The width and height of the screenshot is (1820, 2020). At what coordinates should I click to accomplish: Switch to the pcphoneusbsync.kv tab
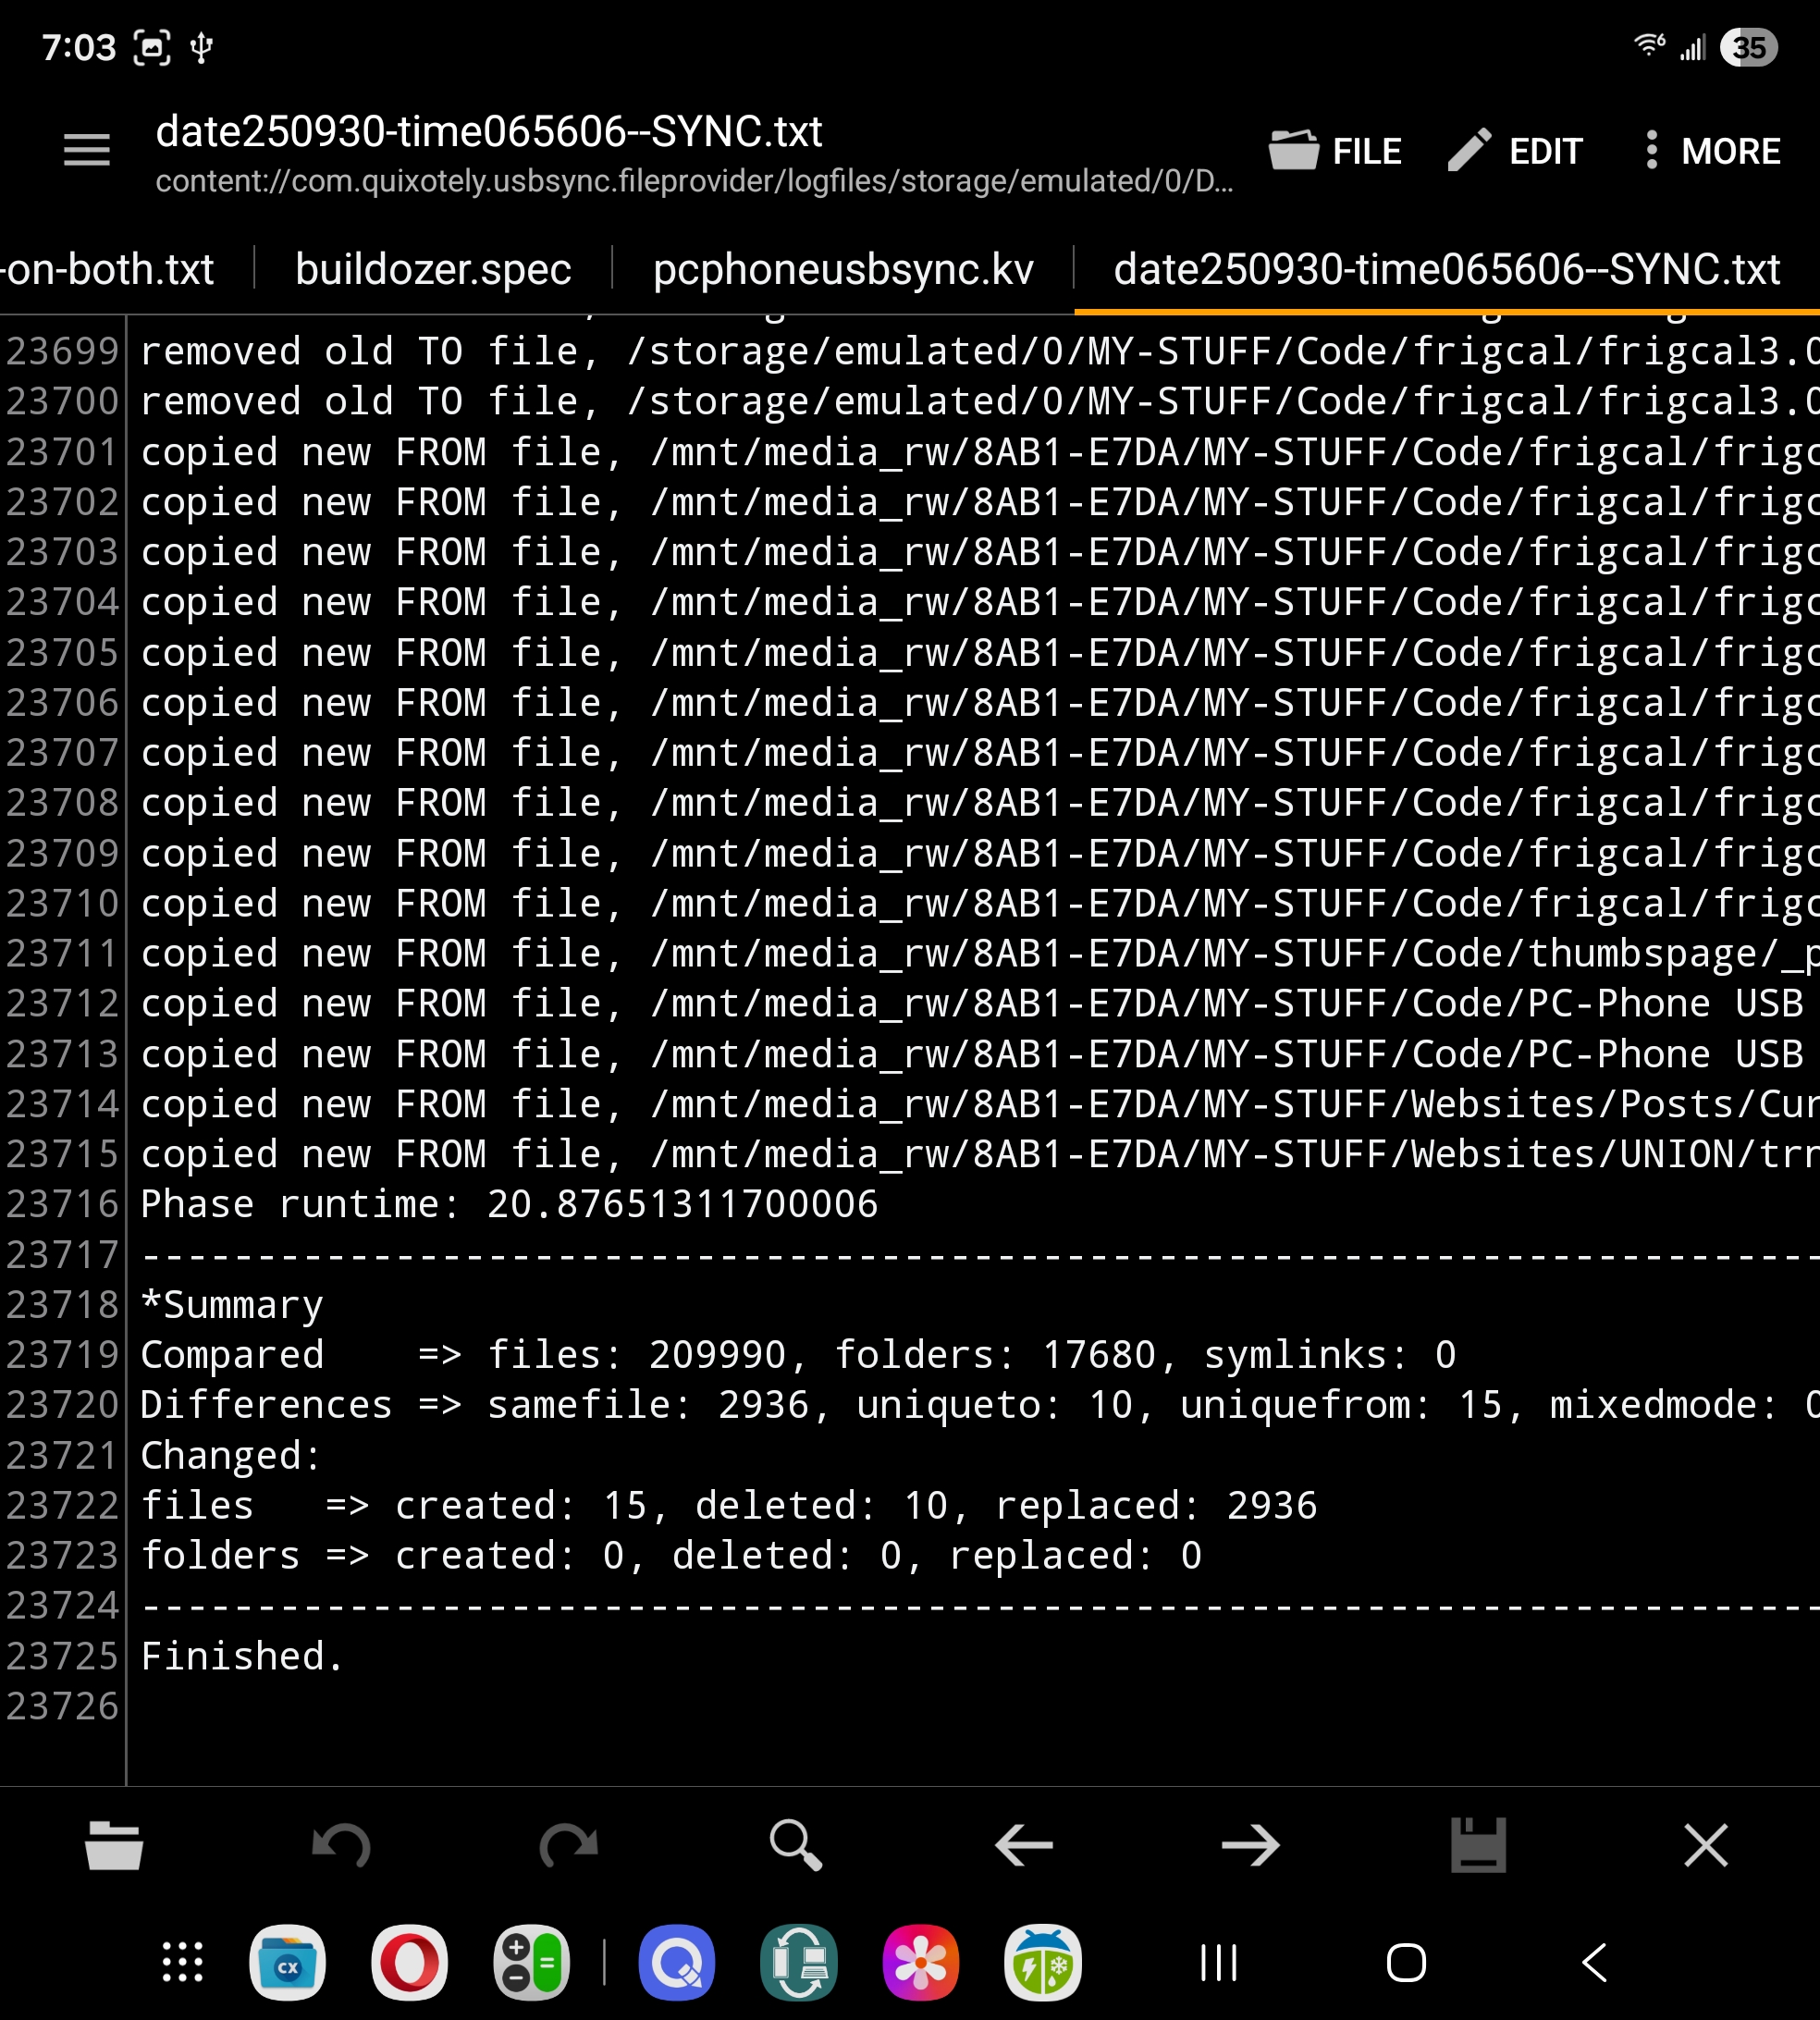(842, 269)
